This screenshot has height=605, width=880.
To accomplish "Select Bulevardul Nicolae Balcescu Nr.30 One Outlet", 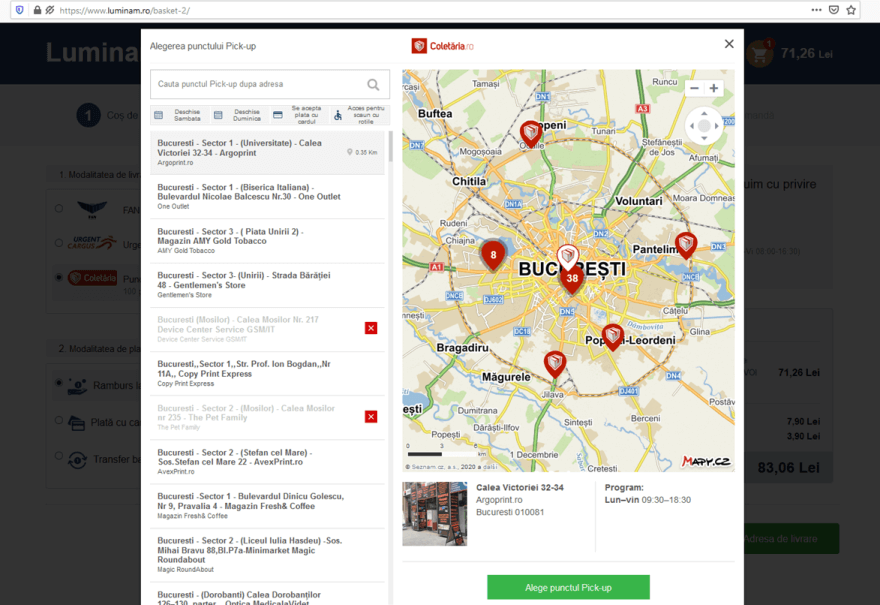I will click(267, 196).
